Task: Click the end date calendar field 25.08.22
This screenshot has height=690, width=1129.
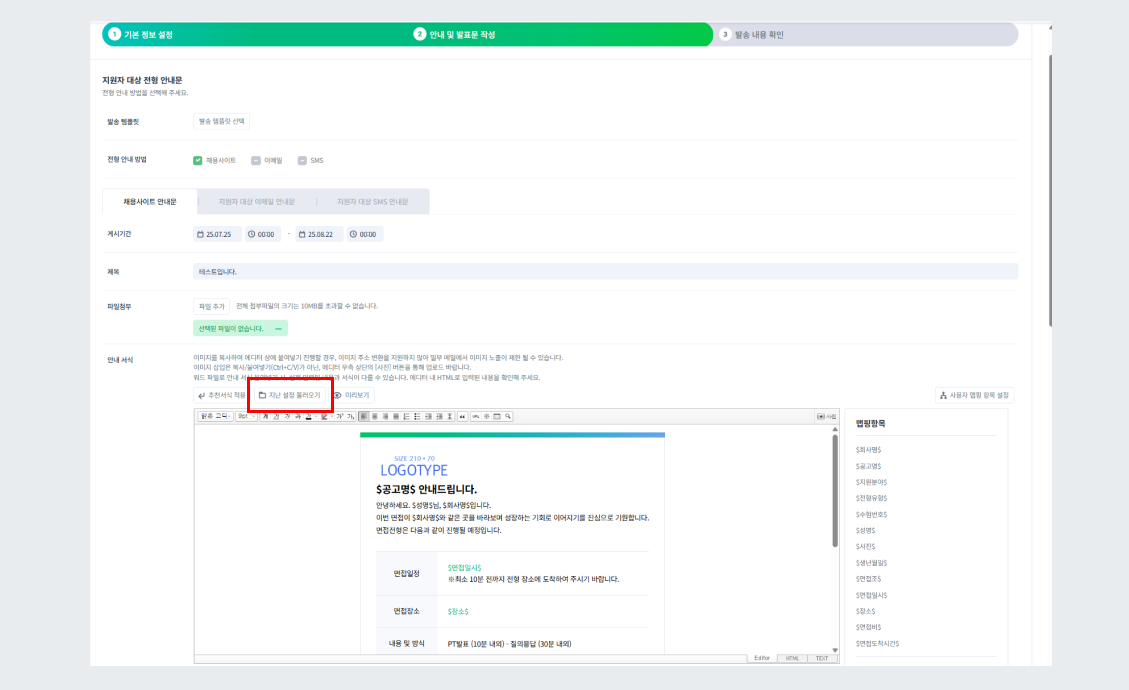Action: (320, 234)
